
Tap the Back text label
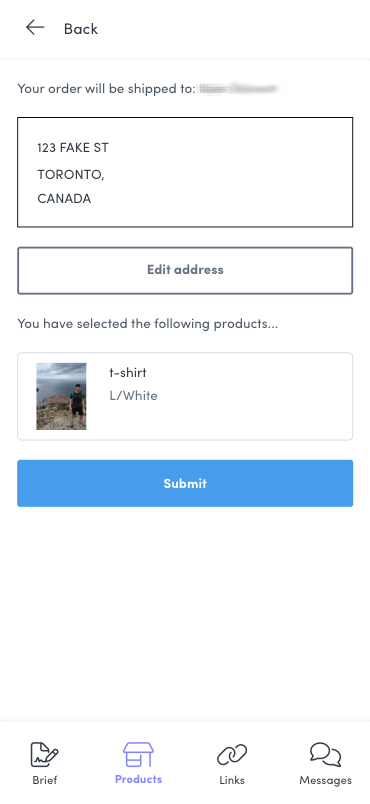[x=81, y=29]
